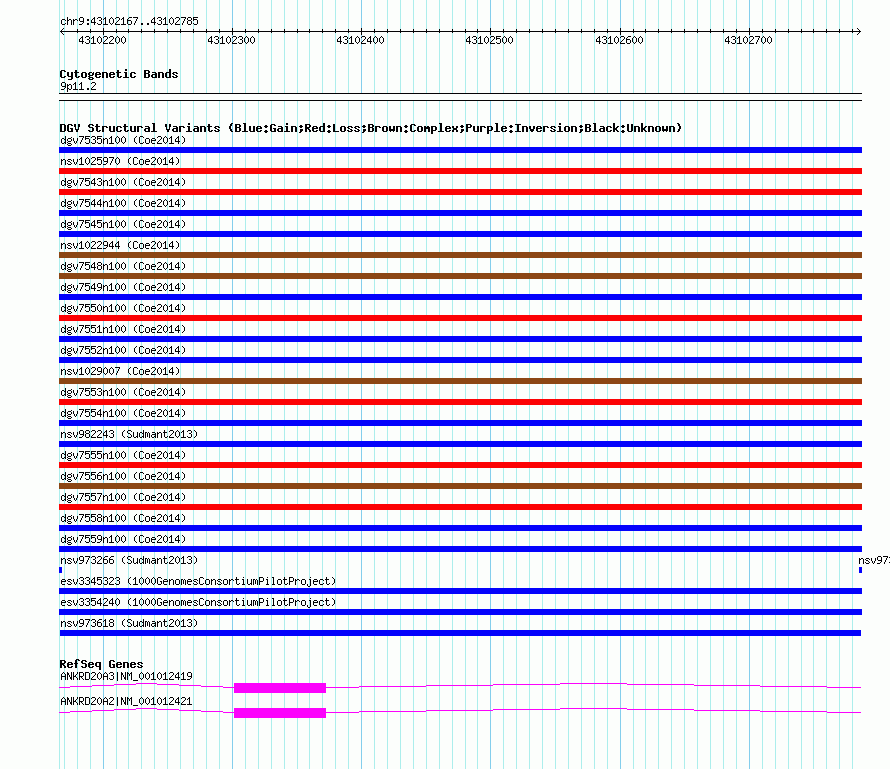
Task: Click the nsv1029007 (Coe2014) label
Action: click(x=120, y=371)
